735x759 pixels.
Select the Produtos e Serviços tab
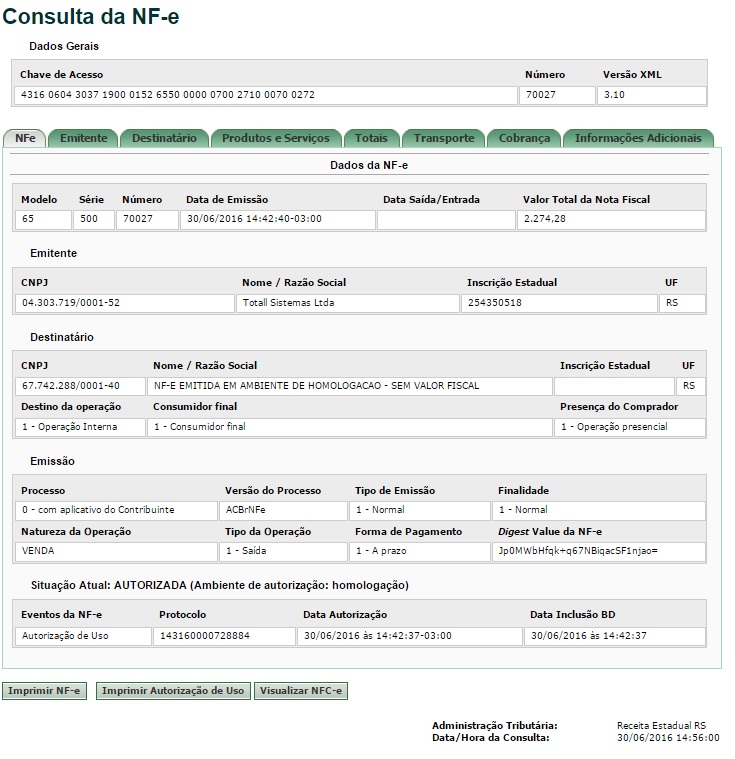[276, 138]
